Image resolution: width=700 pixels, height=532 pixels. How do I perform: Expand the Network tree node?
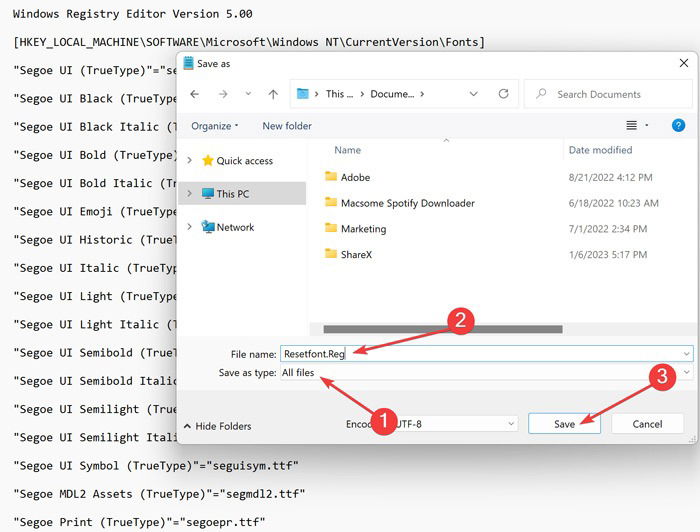189,227
